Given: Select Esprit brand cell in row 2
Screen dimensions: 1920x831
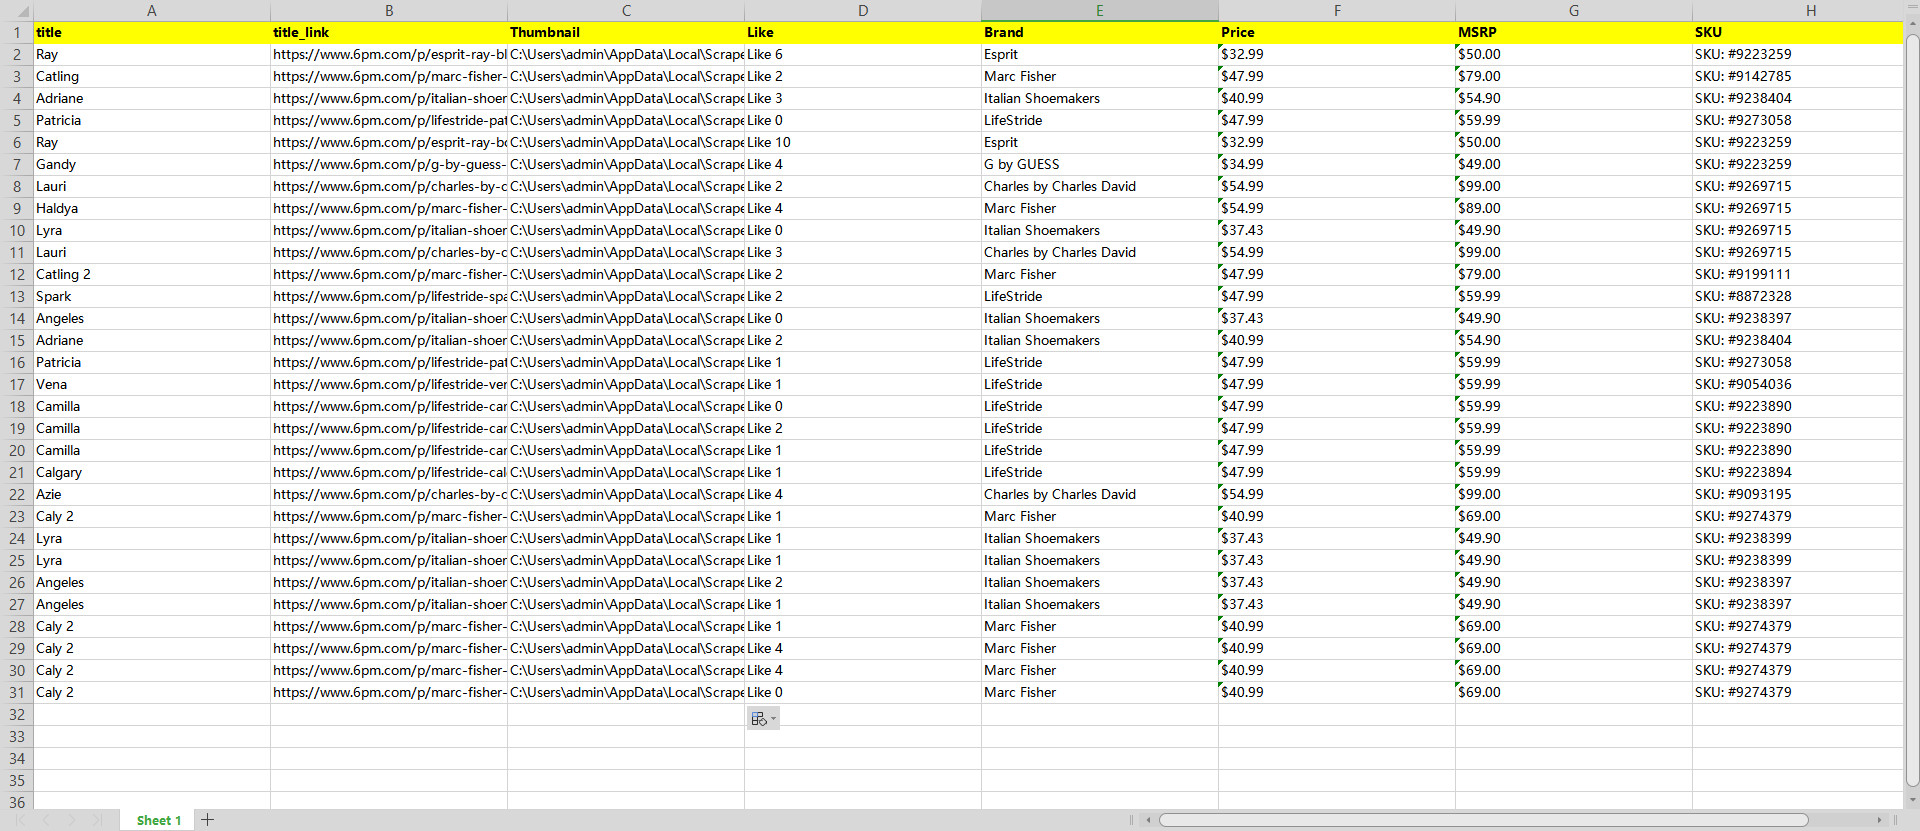Looking at the screenshot, I should pyautogui.click(x=1100, y=54).
